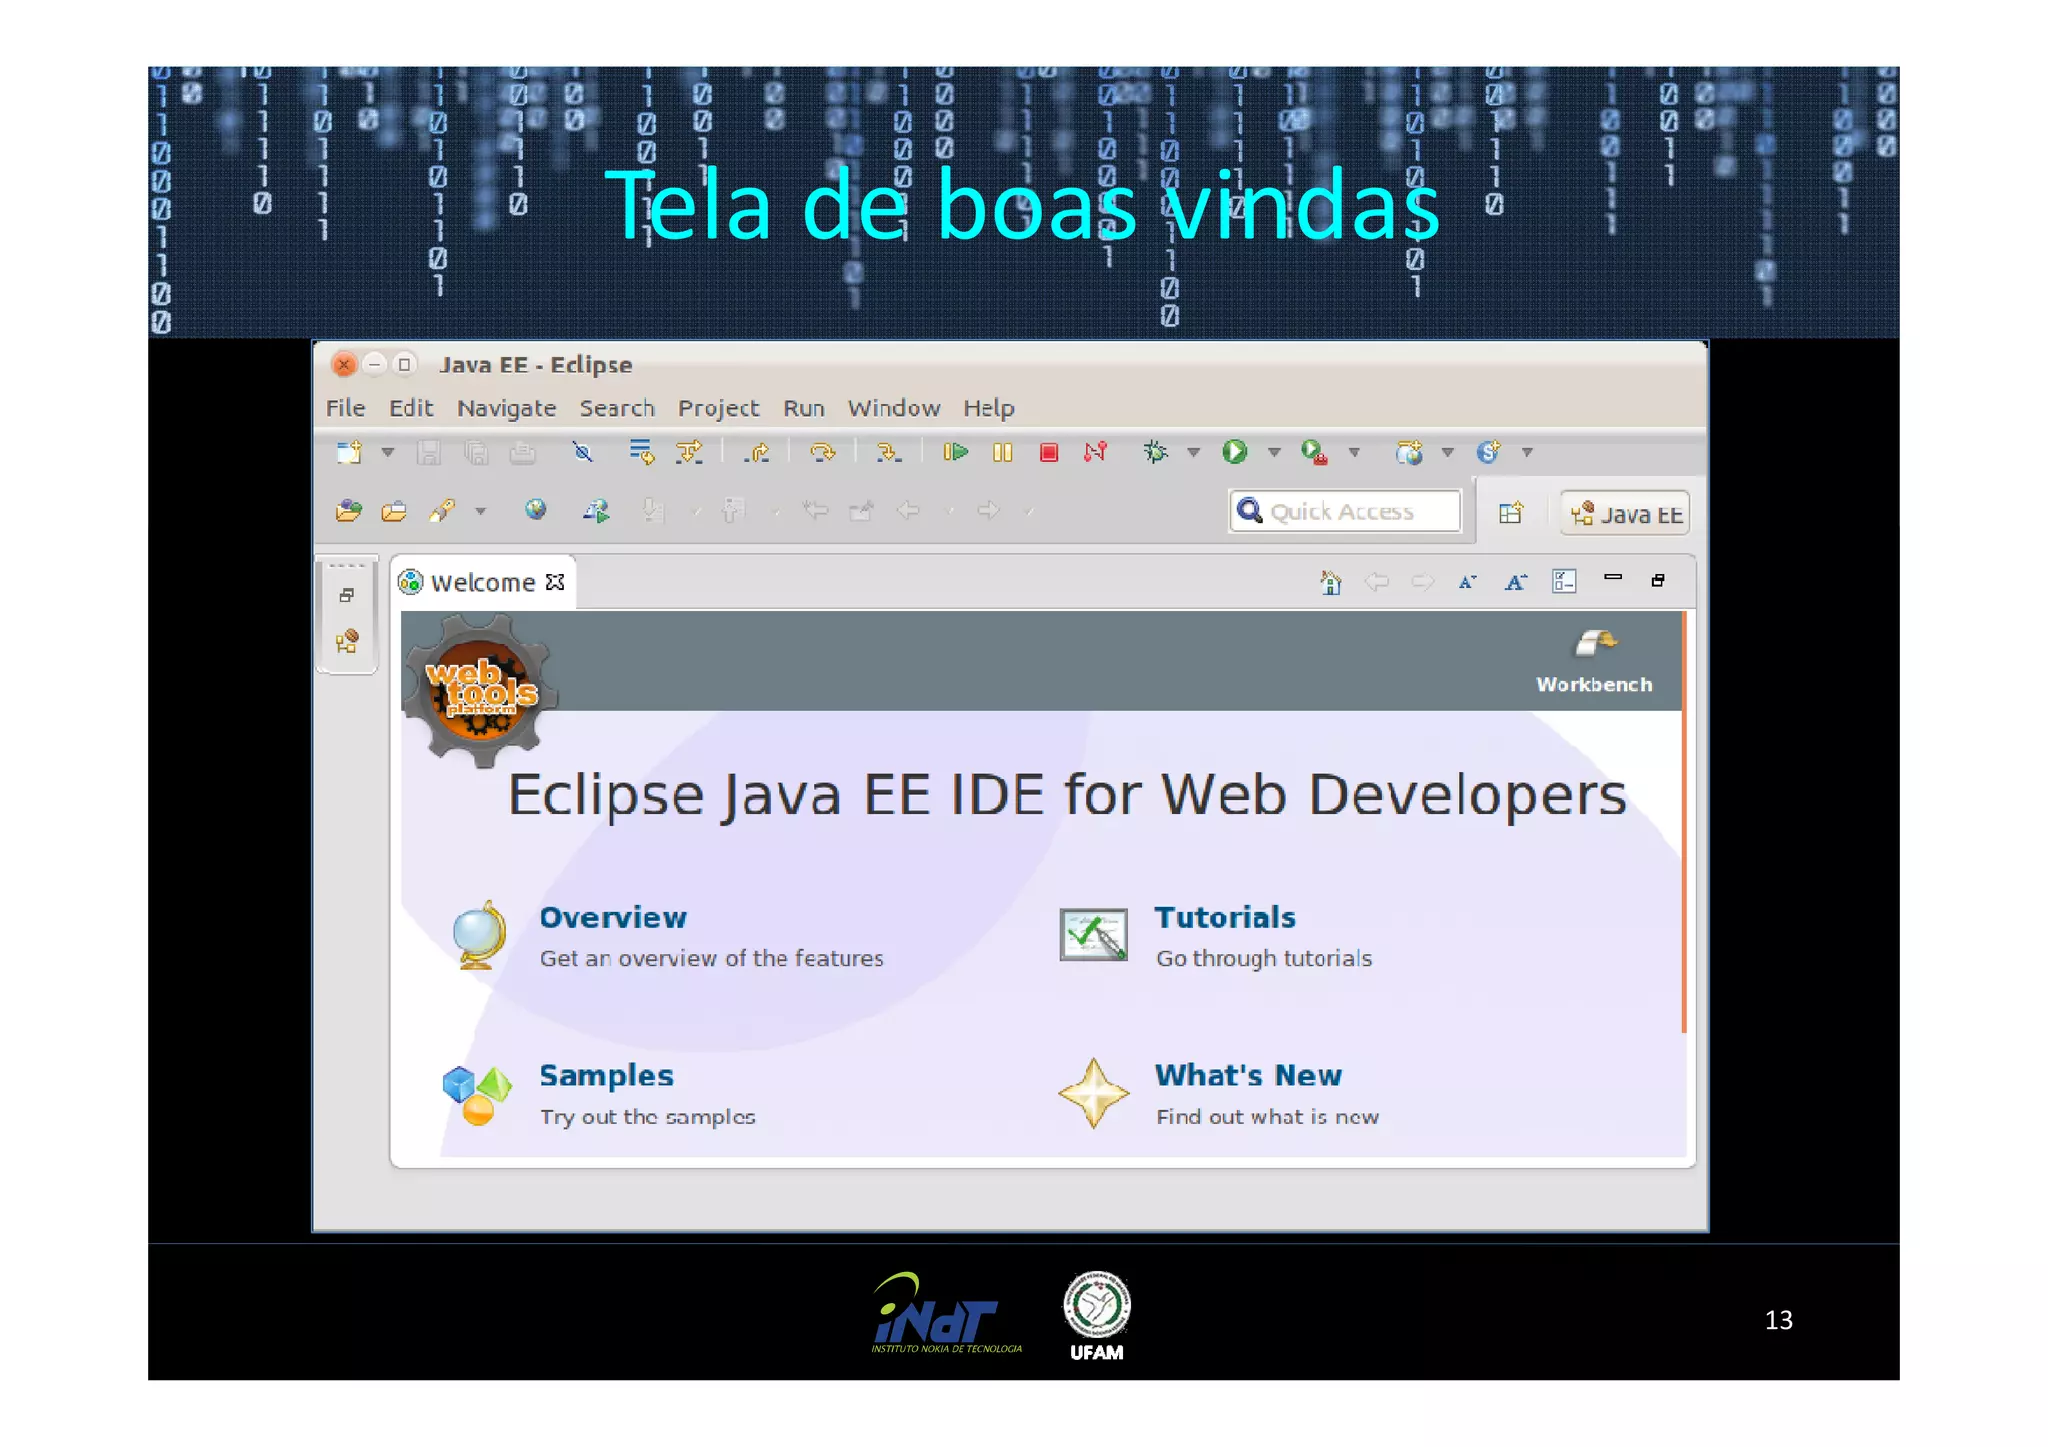Click the Overview link
Screen dimensions: 2048x1447
click(x=613, y=917)
